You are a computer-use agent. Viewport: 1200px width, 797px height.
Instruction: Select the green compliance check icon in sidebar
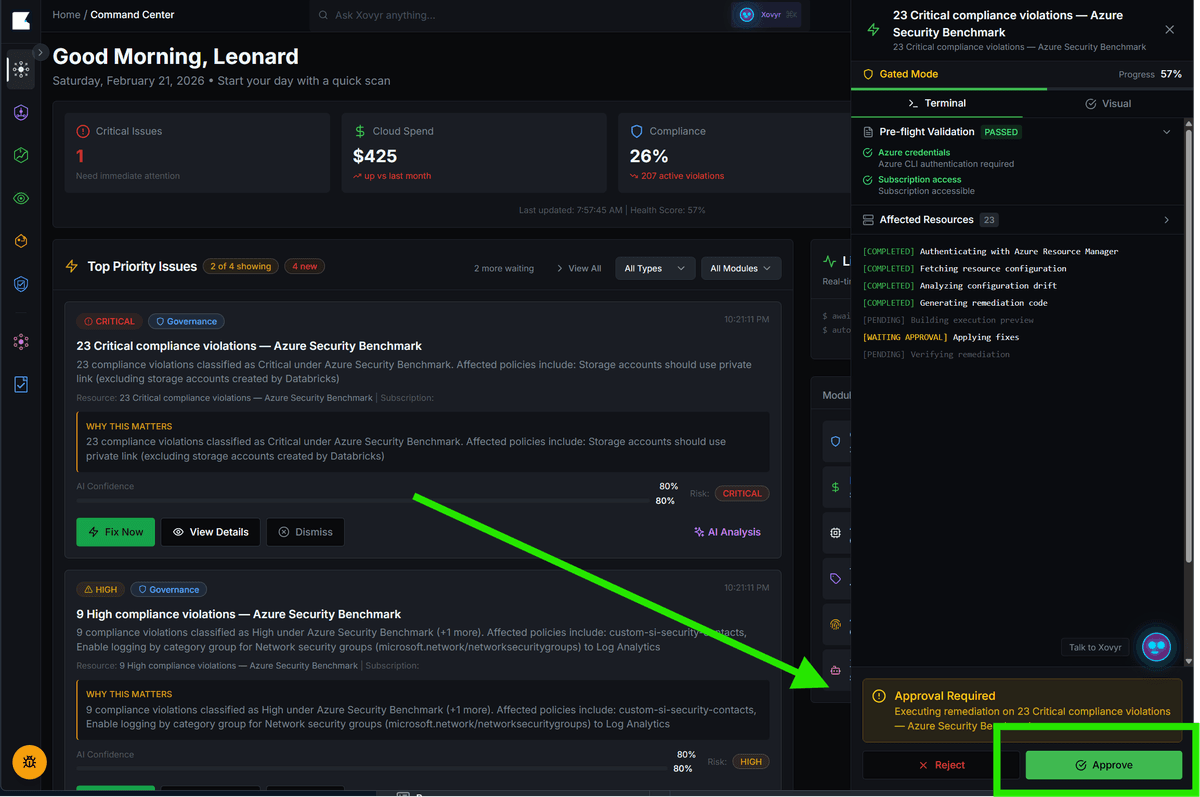pyautogui.click(x=20, y=155)
